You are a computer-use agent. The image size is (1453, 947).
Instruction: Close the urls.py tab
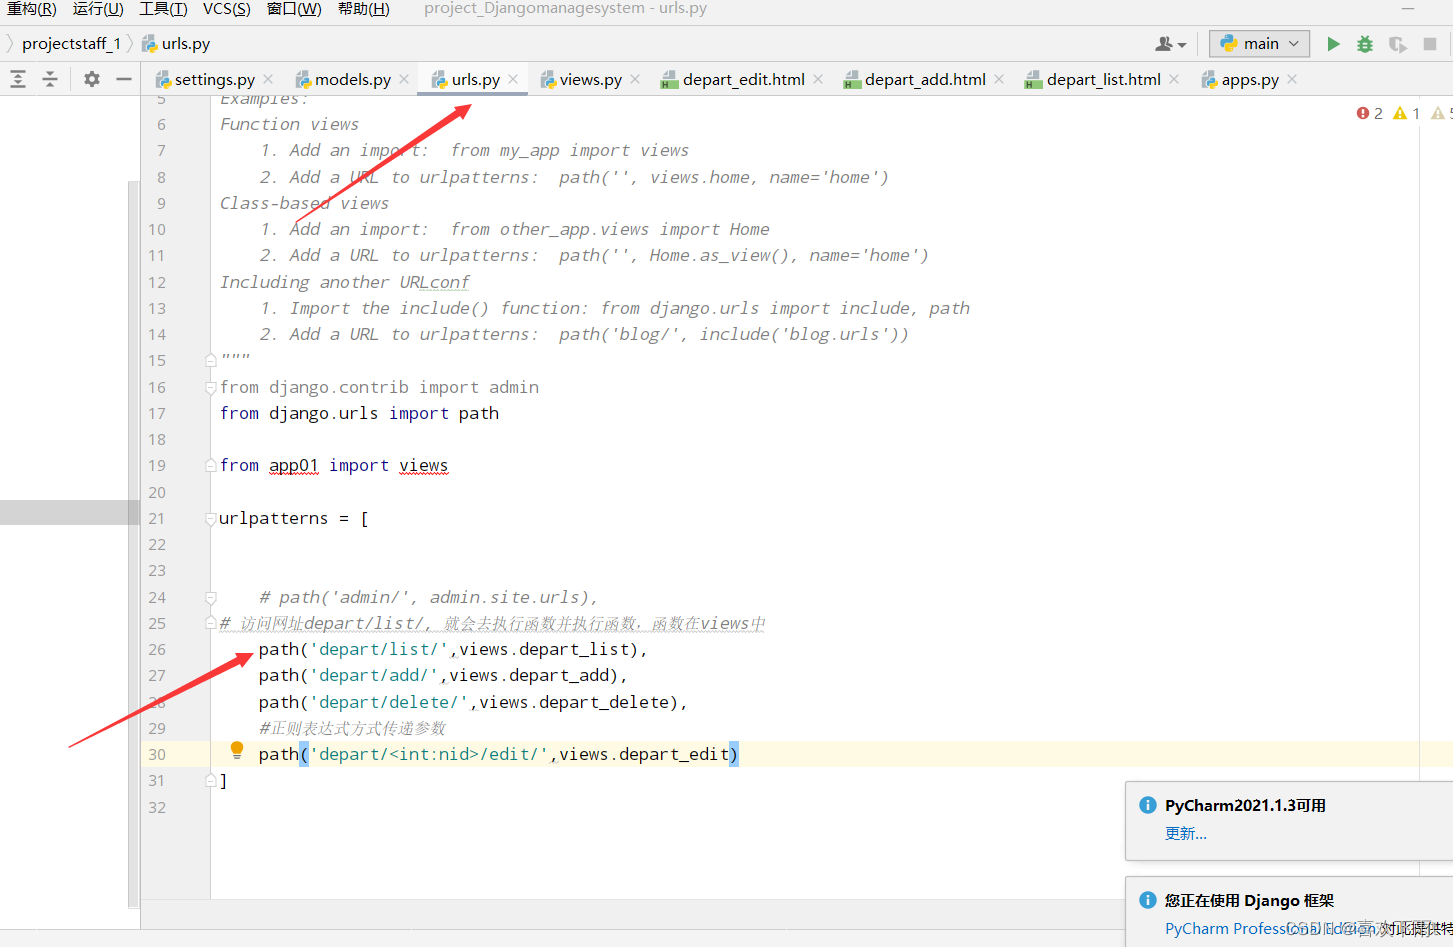coord(513,79)
